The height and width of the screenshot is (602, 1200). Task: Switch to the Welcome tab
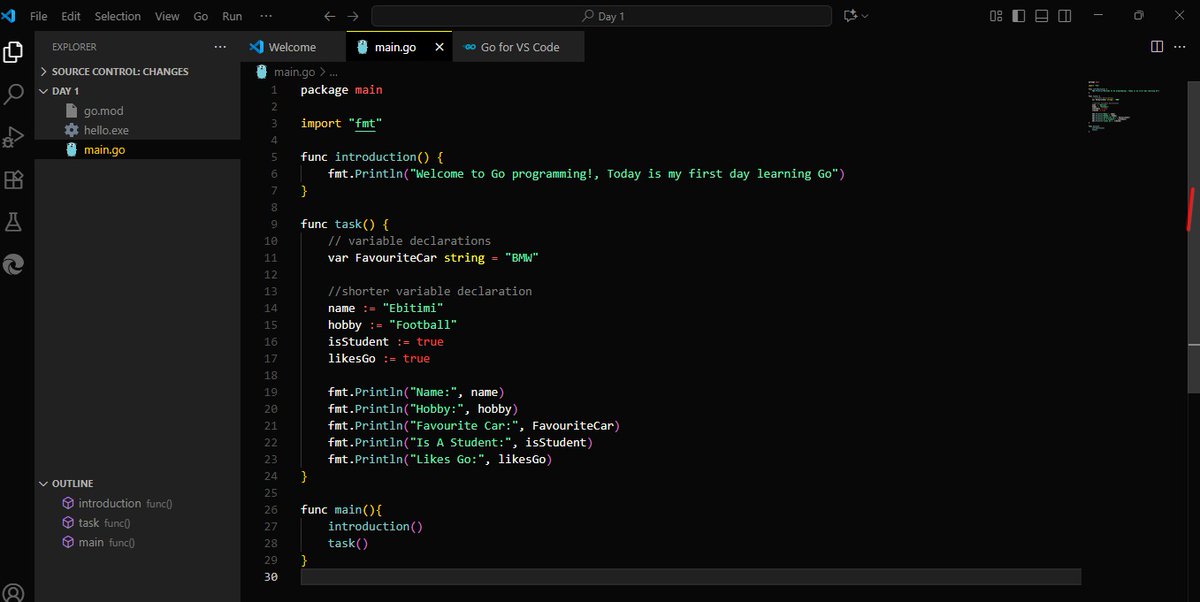(291, 46)
